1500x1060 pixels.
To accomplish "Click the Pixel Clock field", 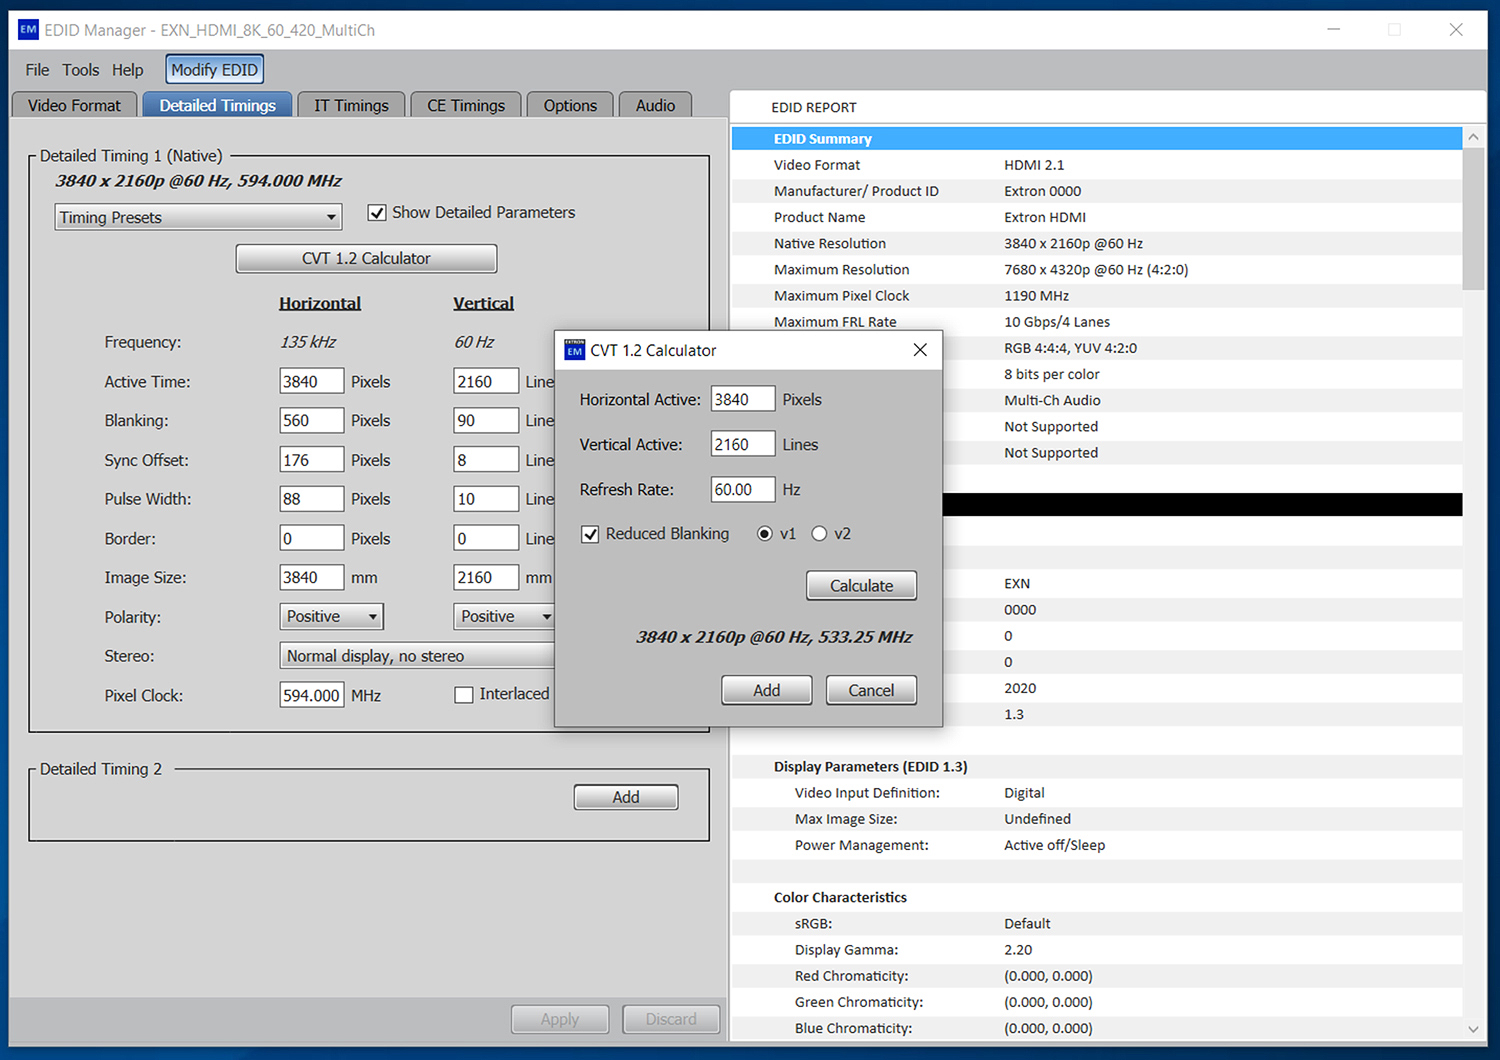I will (x=312, y=695).
